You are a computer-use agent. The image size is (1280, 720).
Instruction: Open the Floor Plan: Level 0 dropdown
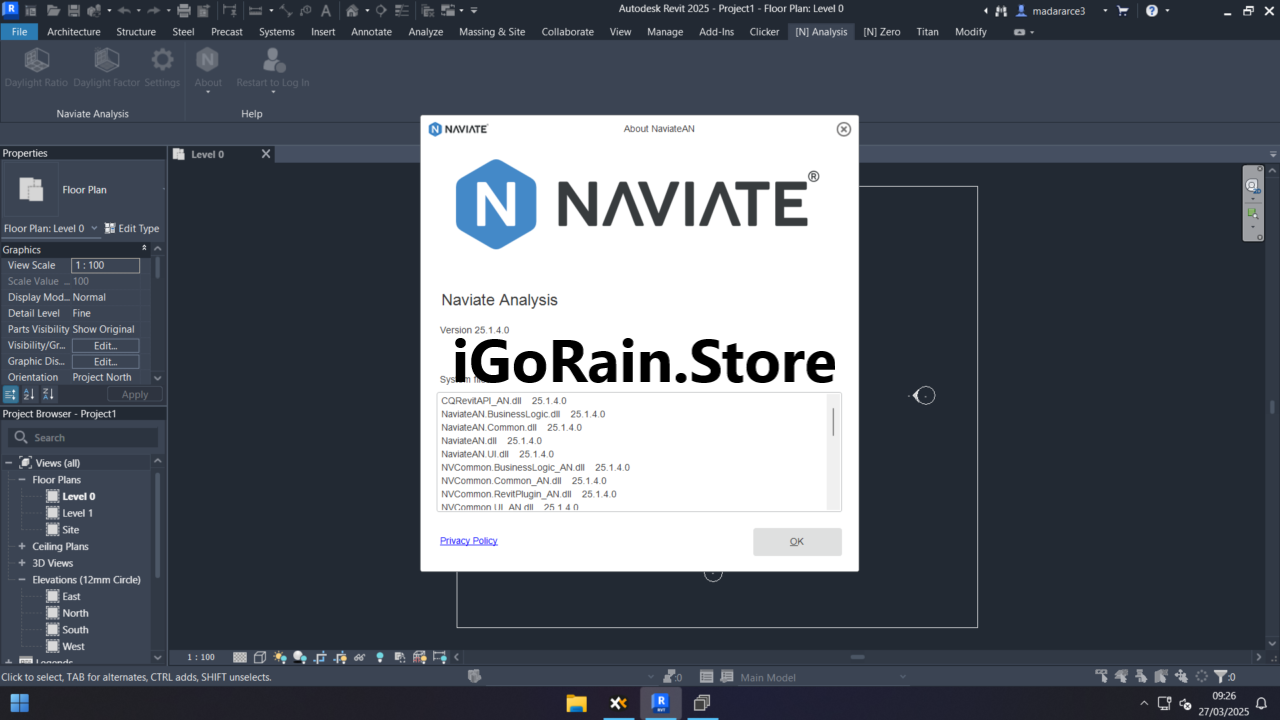pos(94,228)
